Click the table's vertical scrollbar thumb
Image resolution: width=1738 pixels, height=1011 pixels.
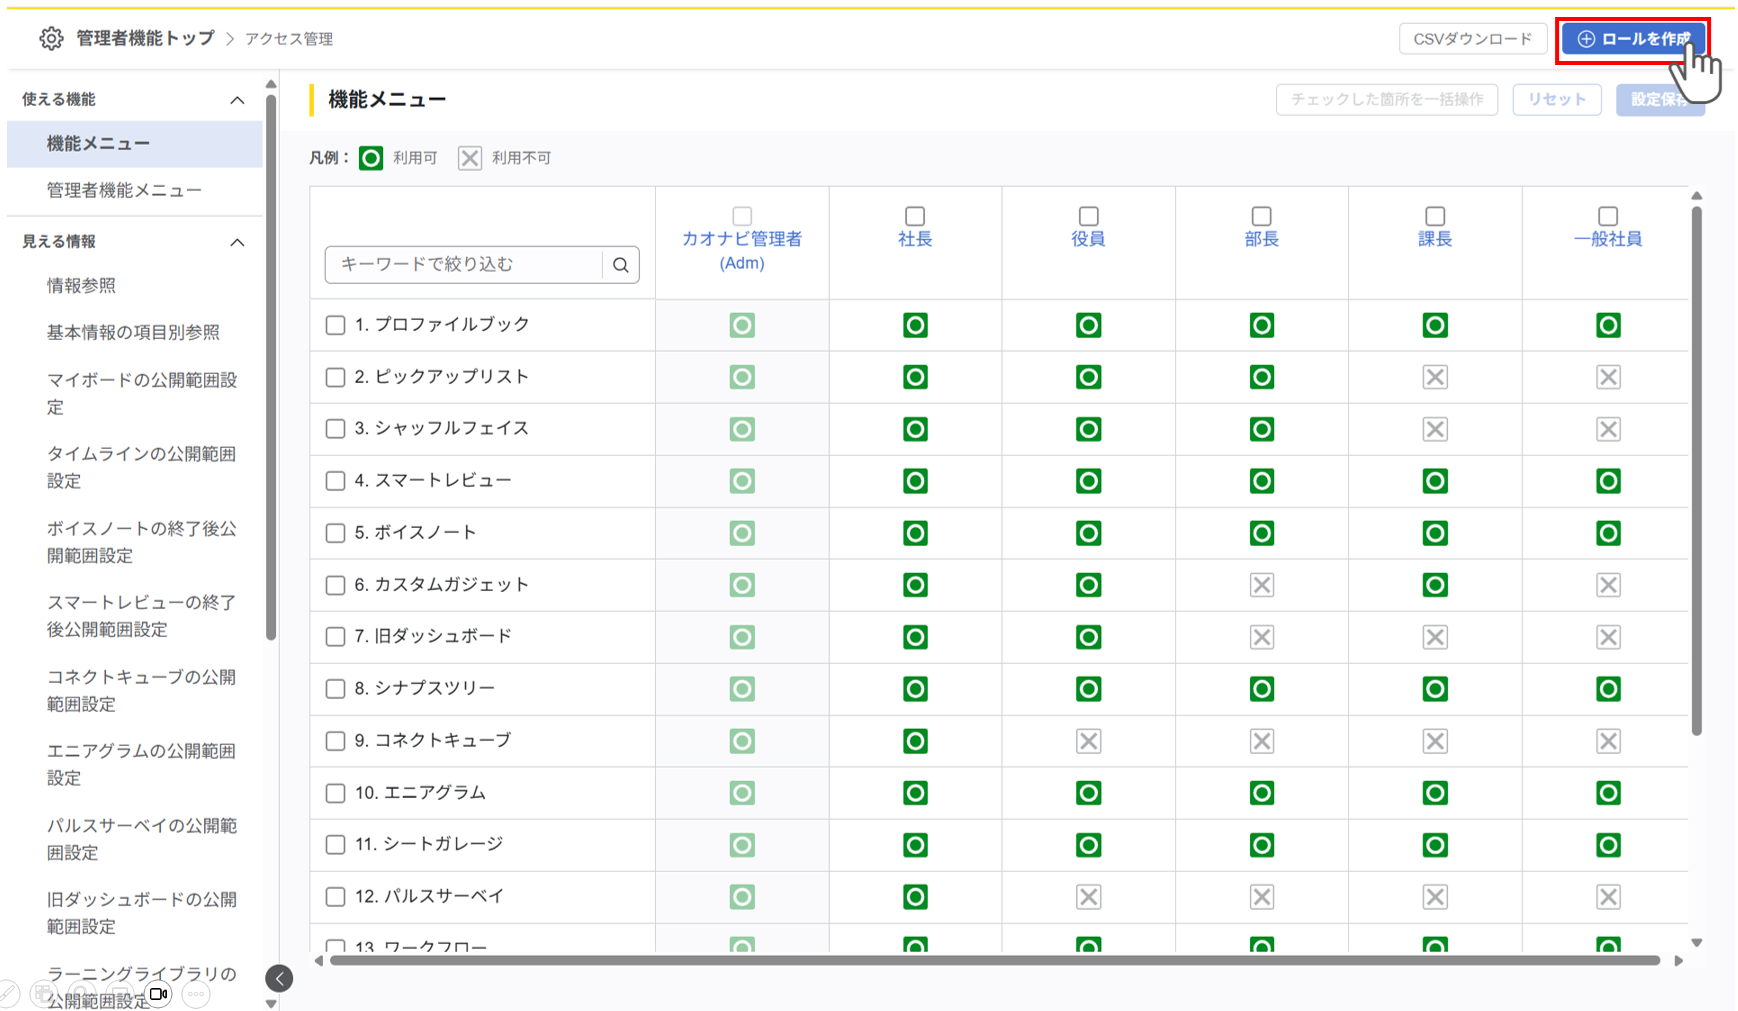pyautogui.click(x=1696, y=470)
